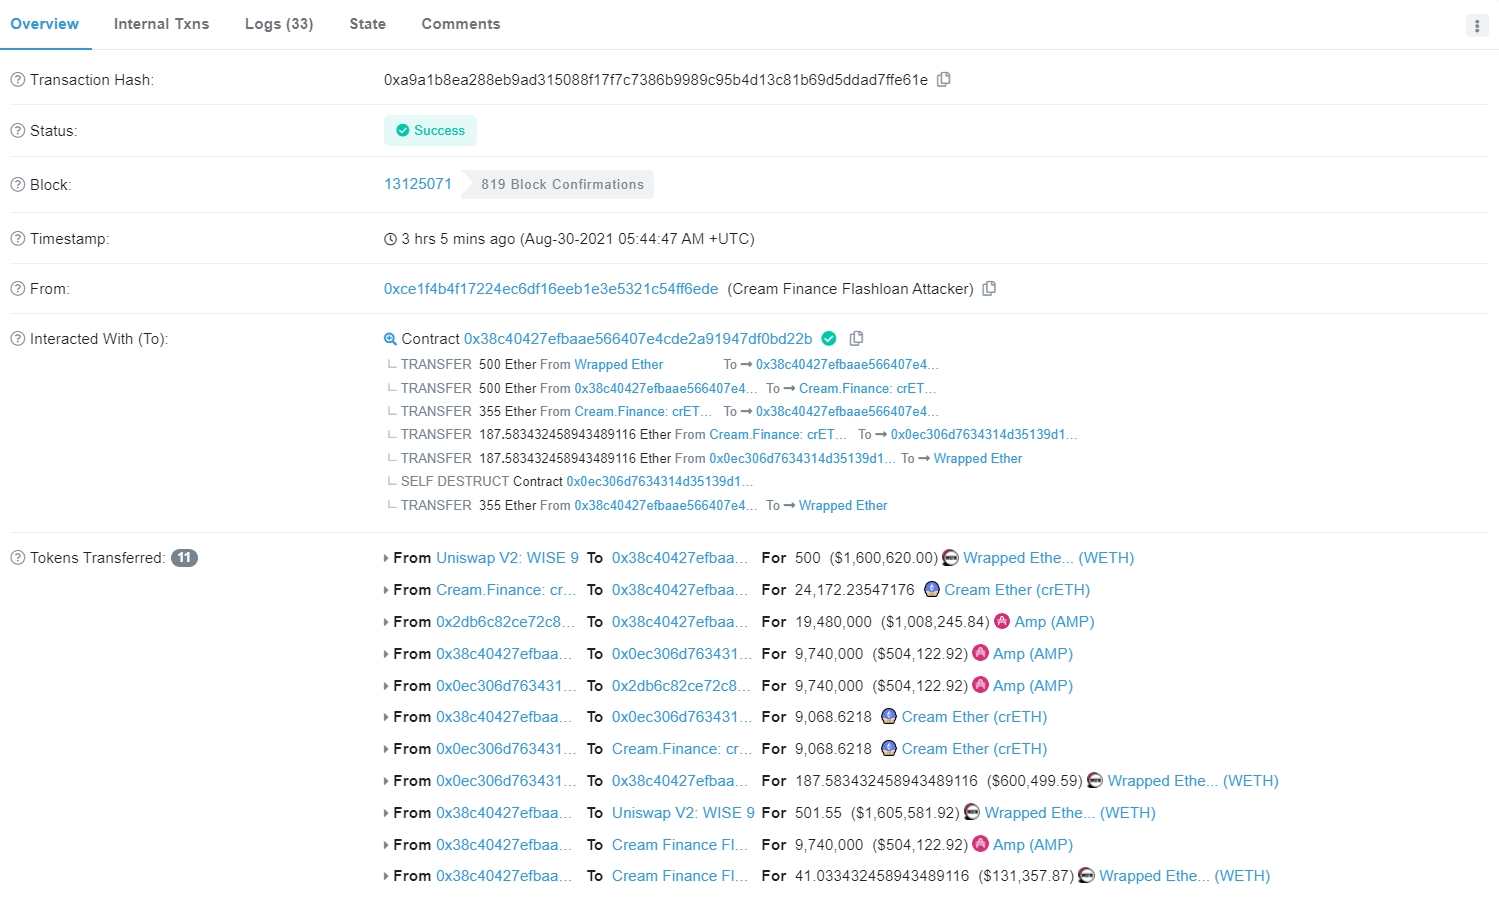The height and width of the screenshot is (909, 1499).
Task: Copy the contract address icon
Action: tap(856, 338)
